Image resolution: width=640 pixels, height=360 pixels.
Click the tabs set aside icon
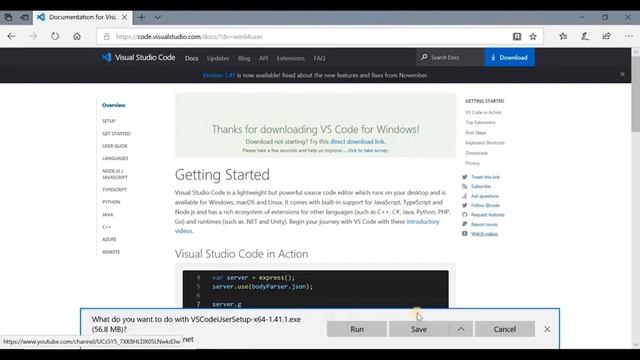coord(8,17)
